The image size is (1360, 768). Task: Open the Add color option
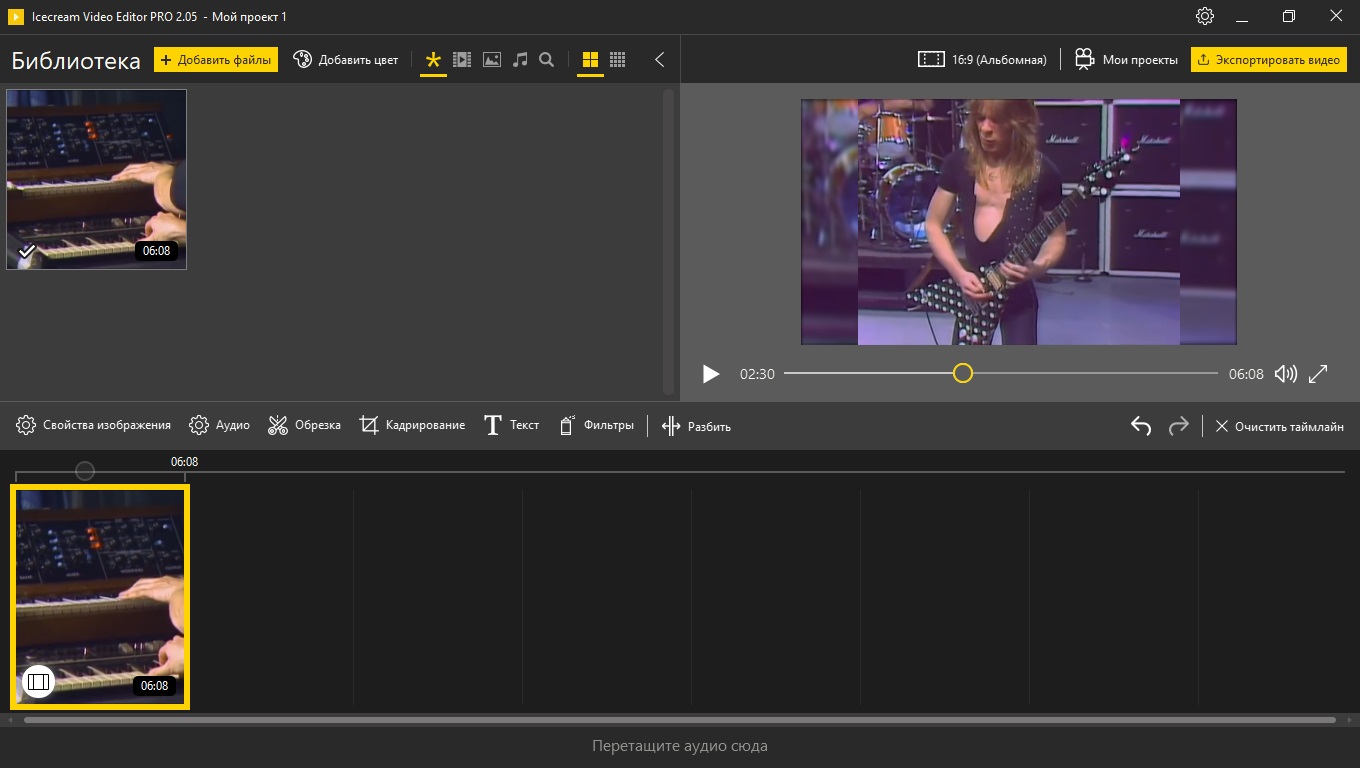pyautogui.click(x=345, y=60)
